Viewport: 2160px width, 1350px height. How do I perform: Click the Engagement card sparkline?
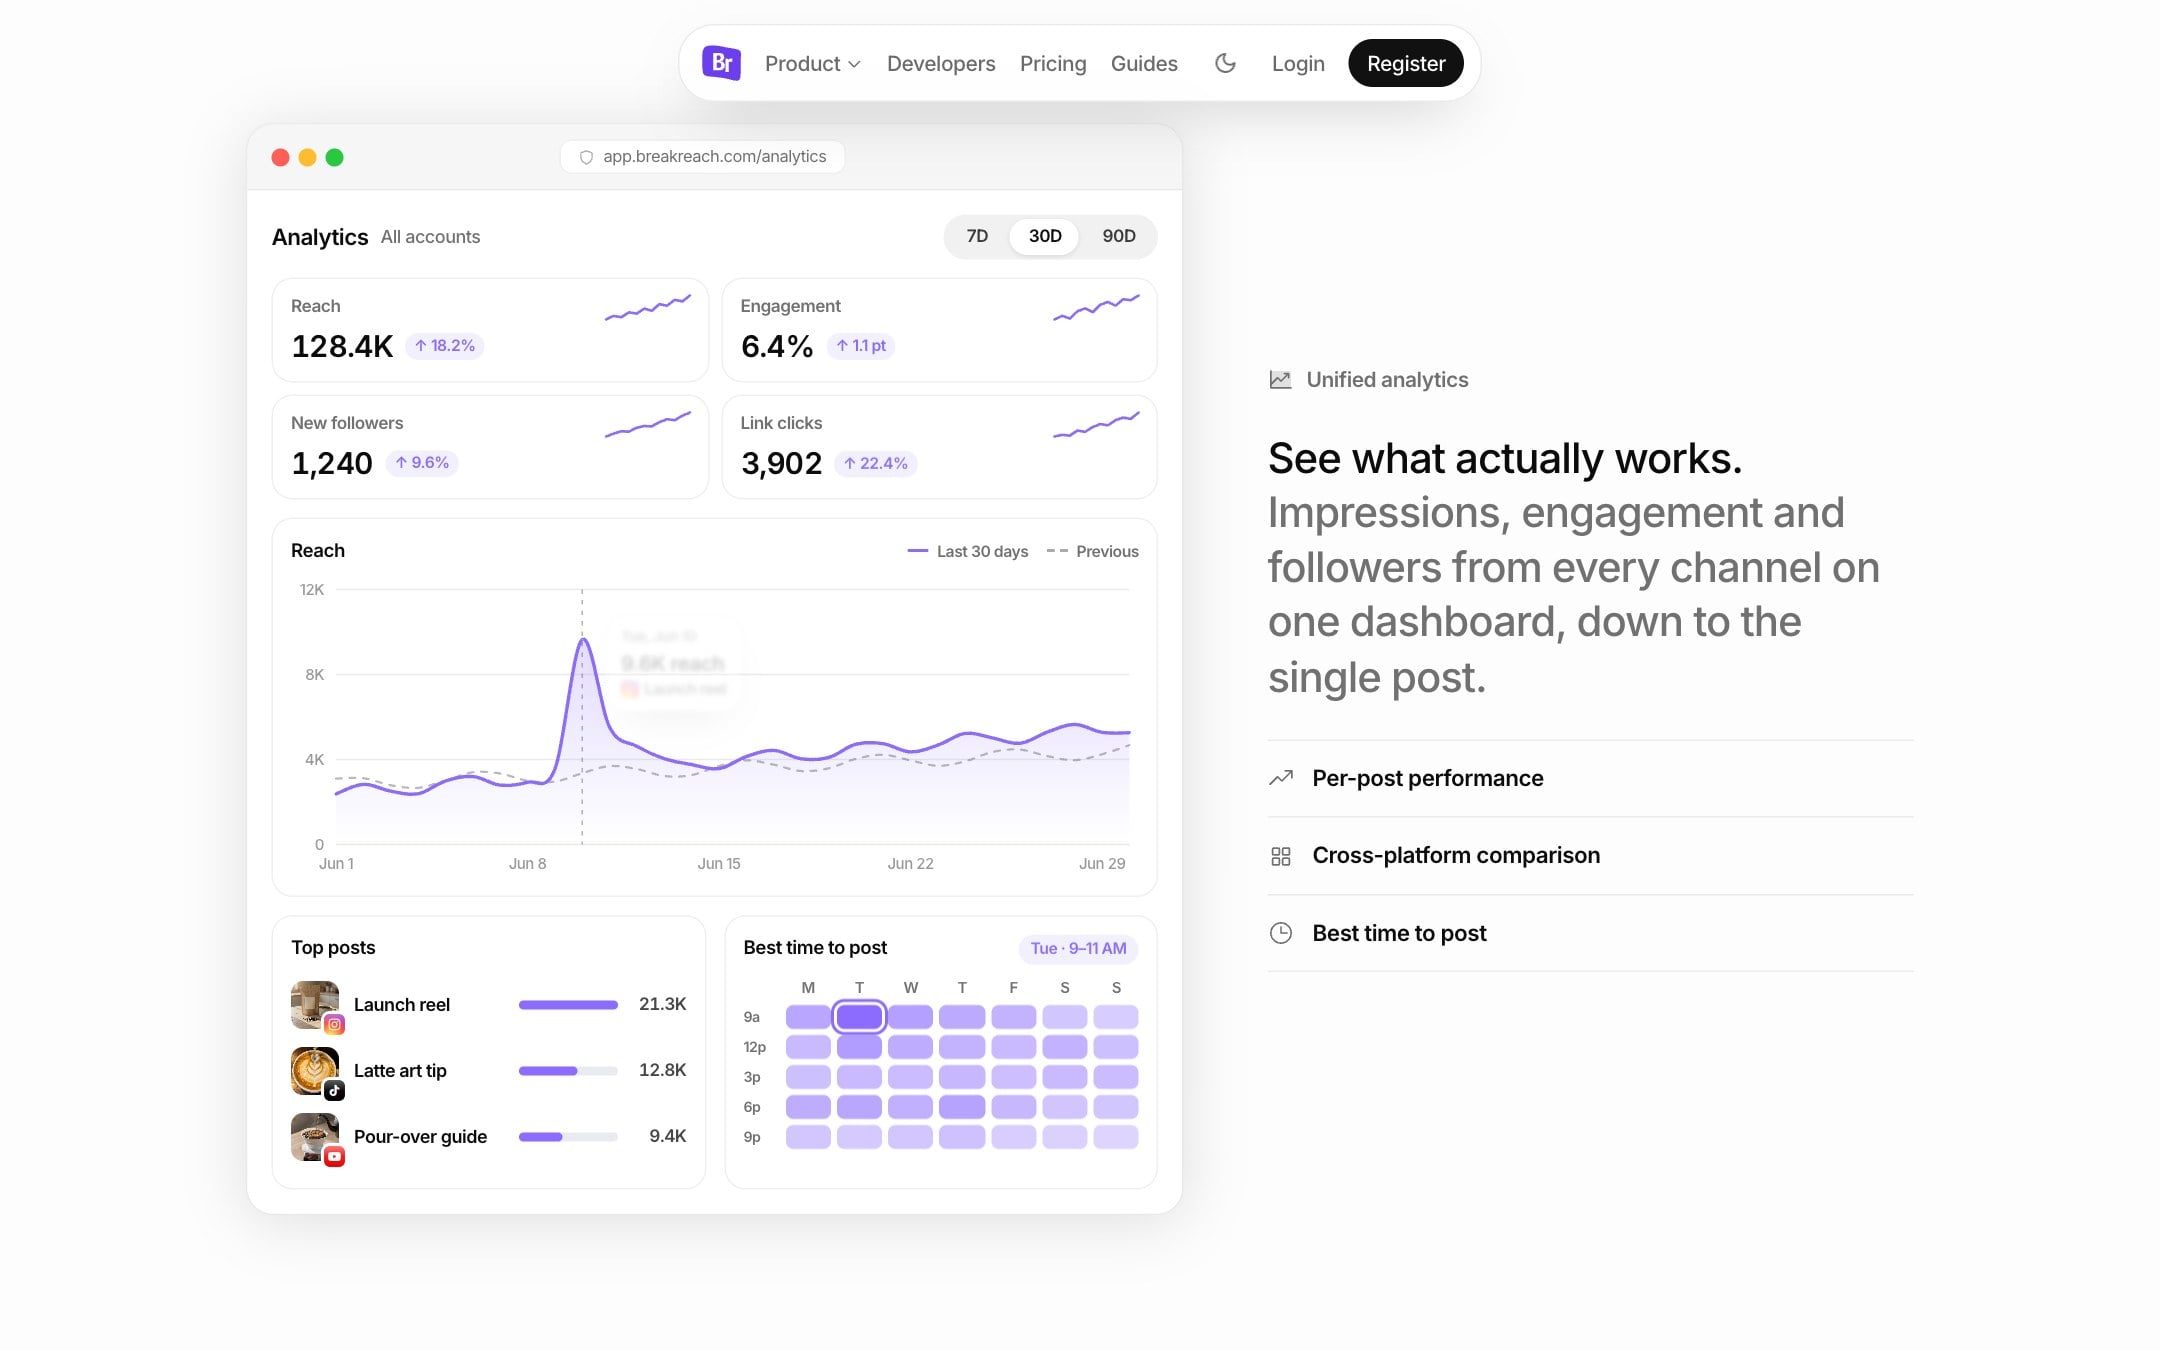(x=1097, y=307)
